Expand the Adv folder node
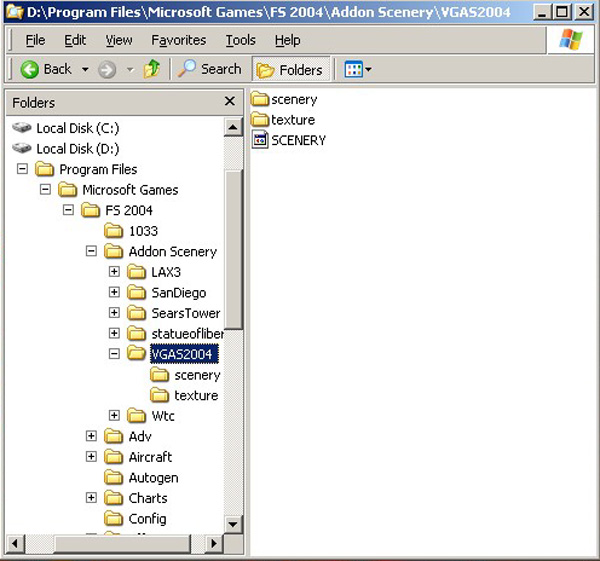This screenshot has height=561, width=600. point(91,436)
